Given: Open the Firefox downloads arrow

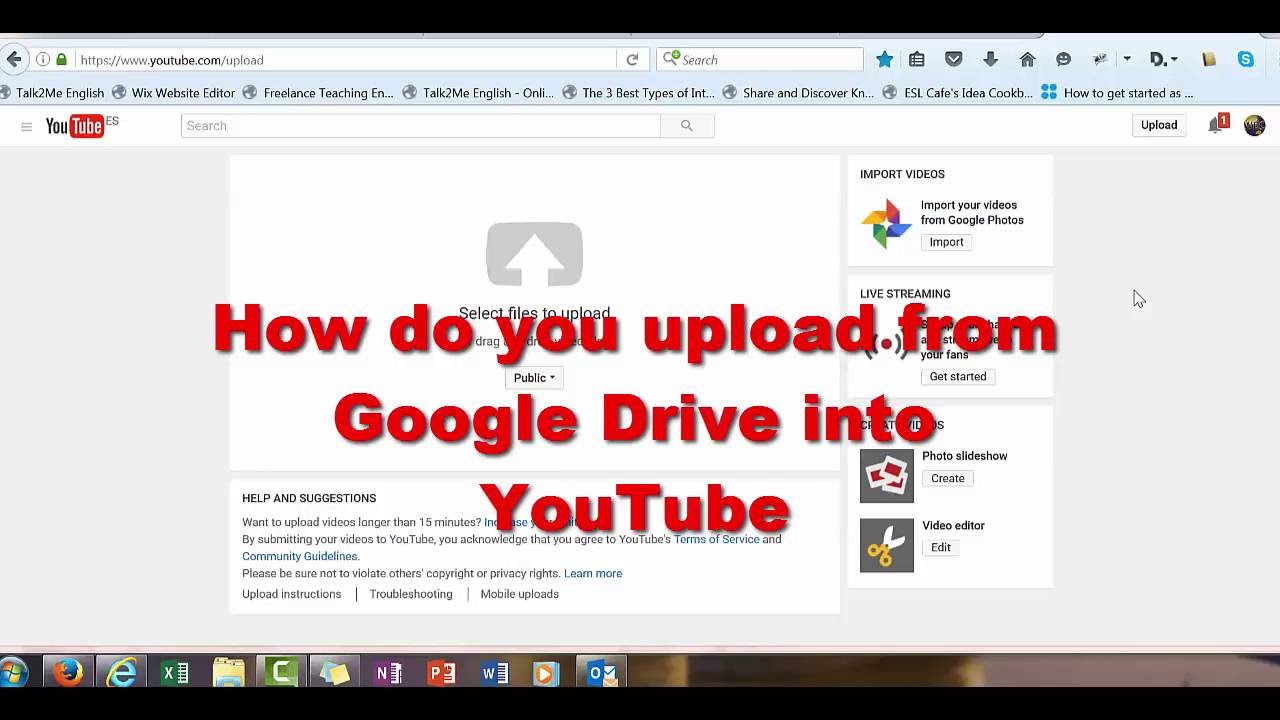Looking at the screenshot, I should [x=990, y=60].
